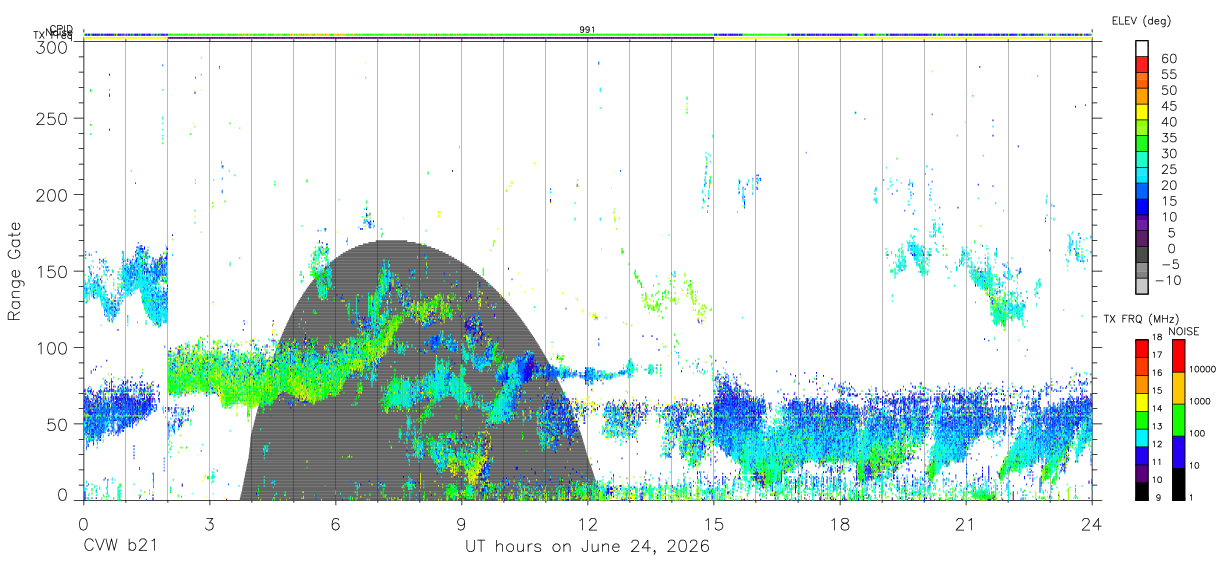
Task: Click the white top segment of ELEV colorbar
Action: tap(1142, 48)
